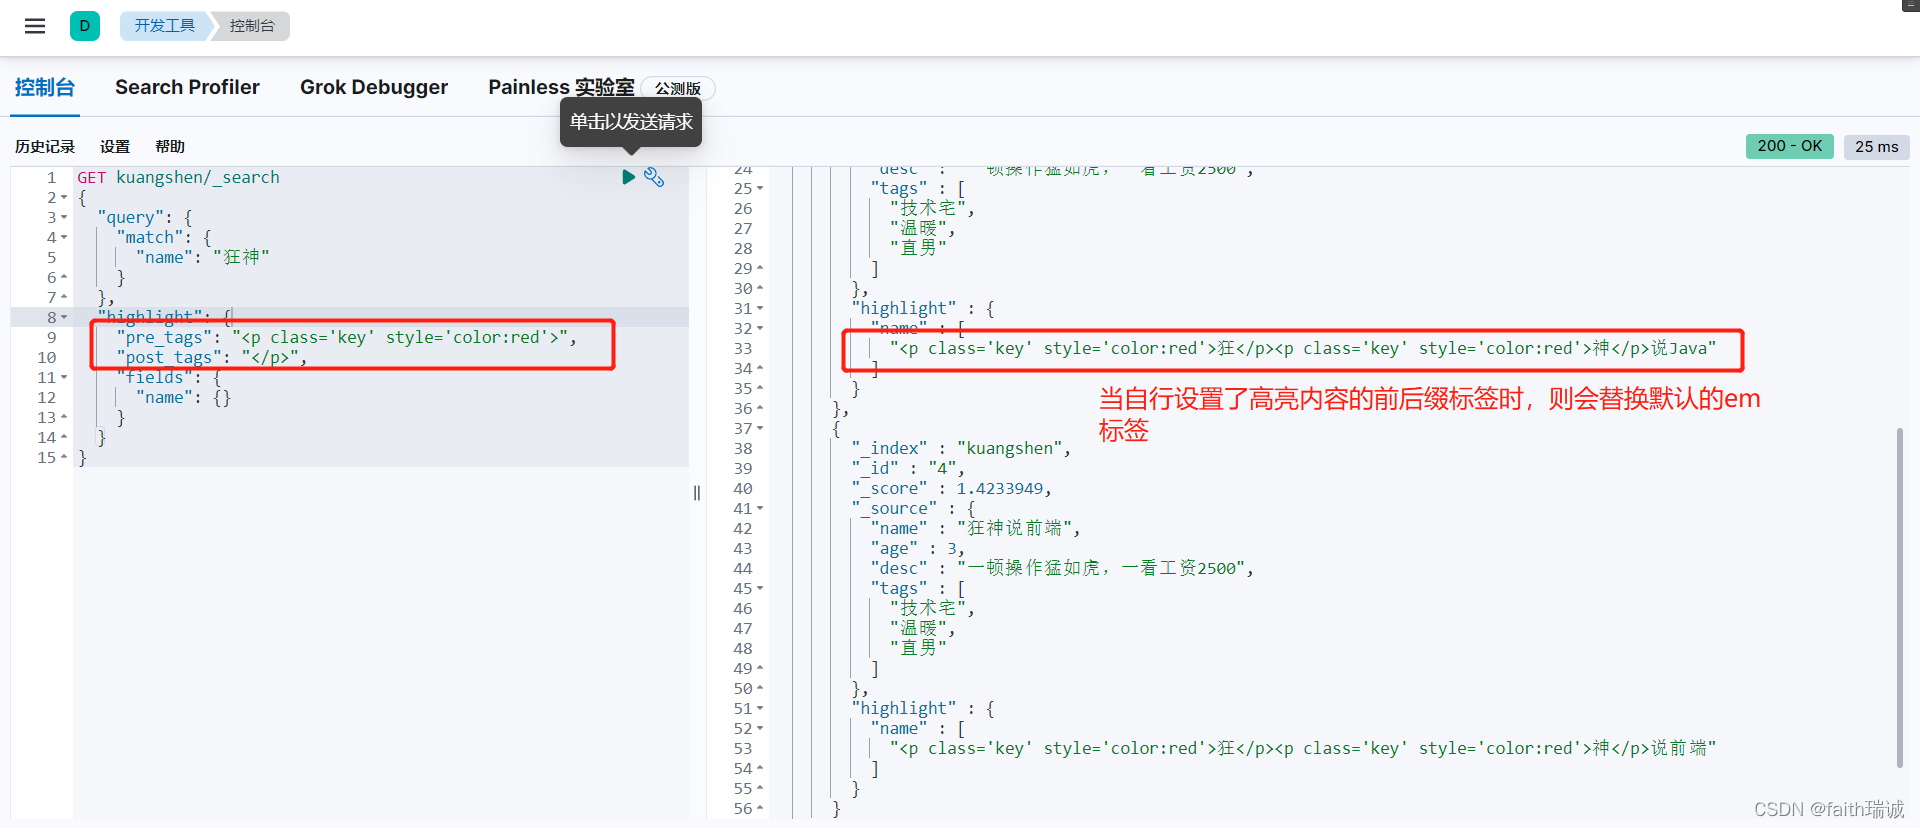Click the "age" : 3 response line
Image resolution: width=1920 pixels, height=828 pixels.
point(917,548)
